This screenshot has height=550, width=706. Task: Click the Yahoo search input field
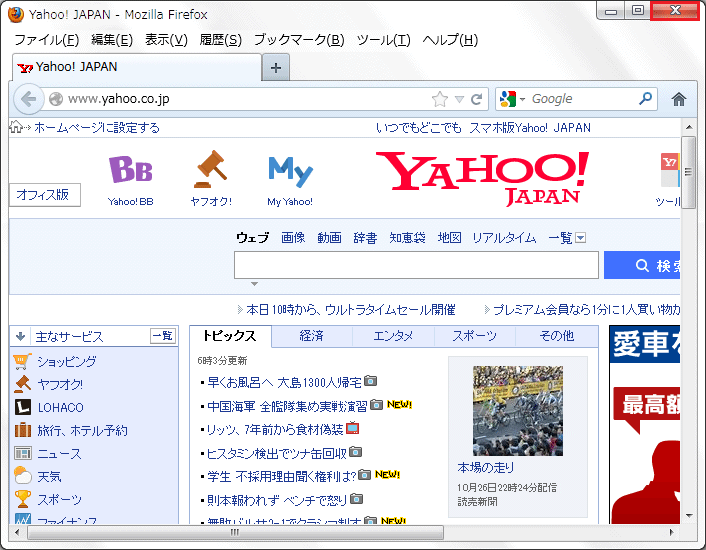(416, 265)
